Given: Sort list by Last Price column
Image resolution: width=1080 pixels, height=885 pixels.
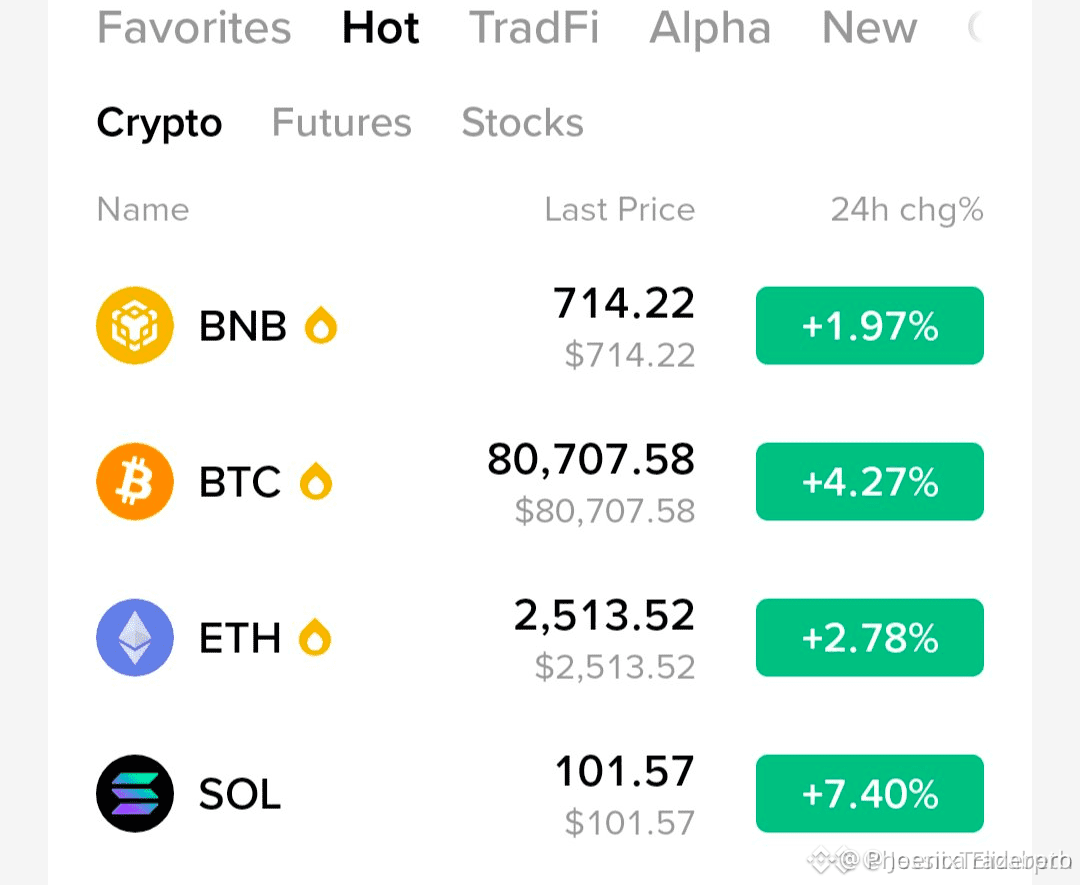Looking at the screenshot, I should 620,209.
